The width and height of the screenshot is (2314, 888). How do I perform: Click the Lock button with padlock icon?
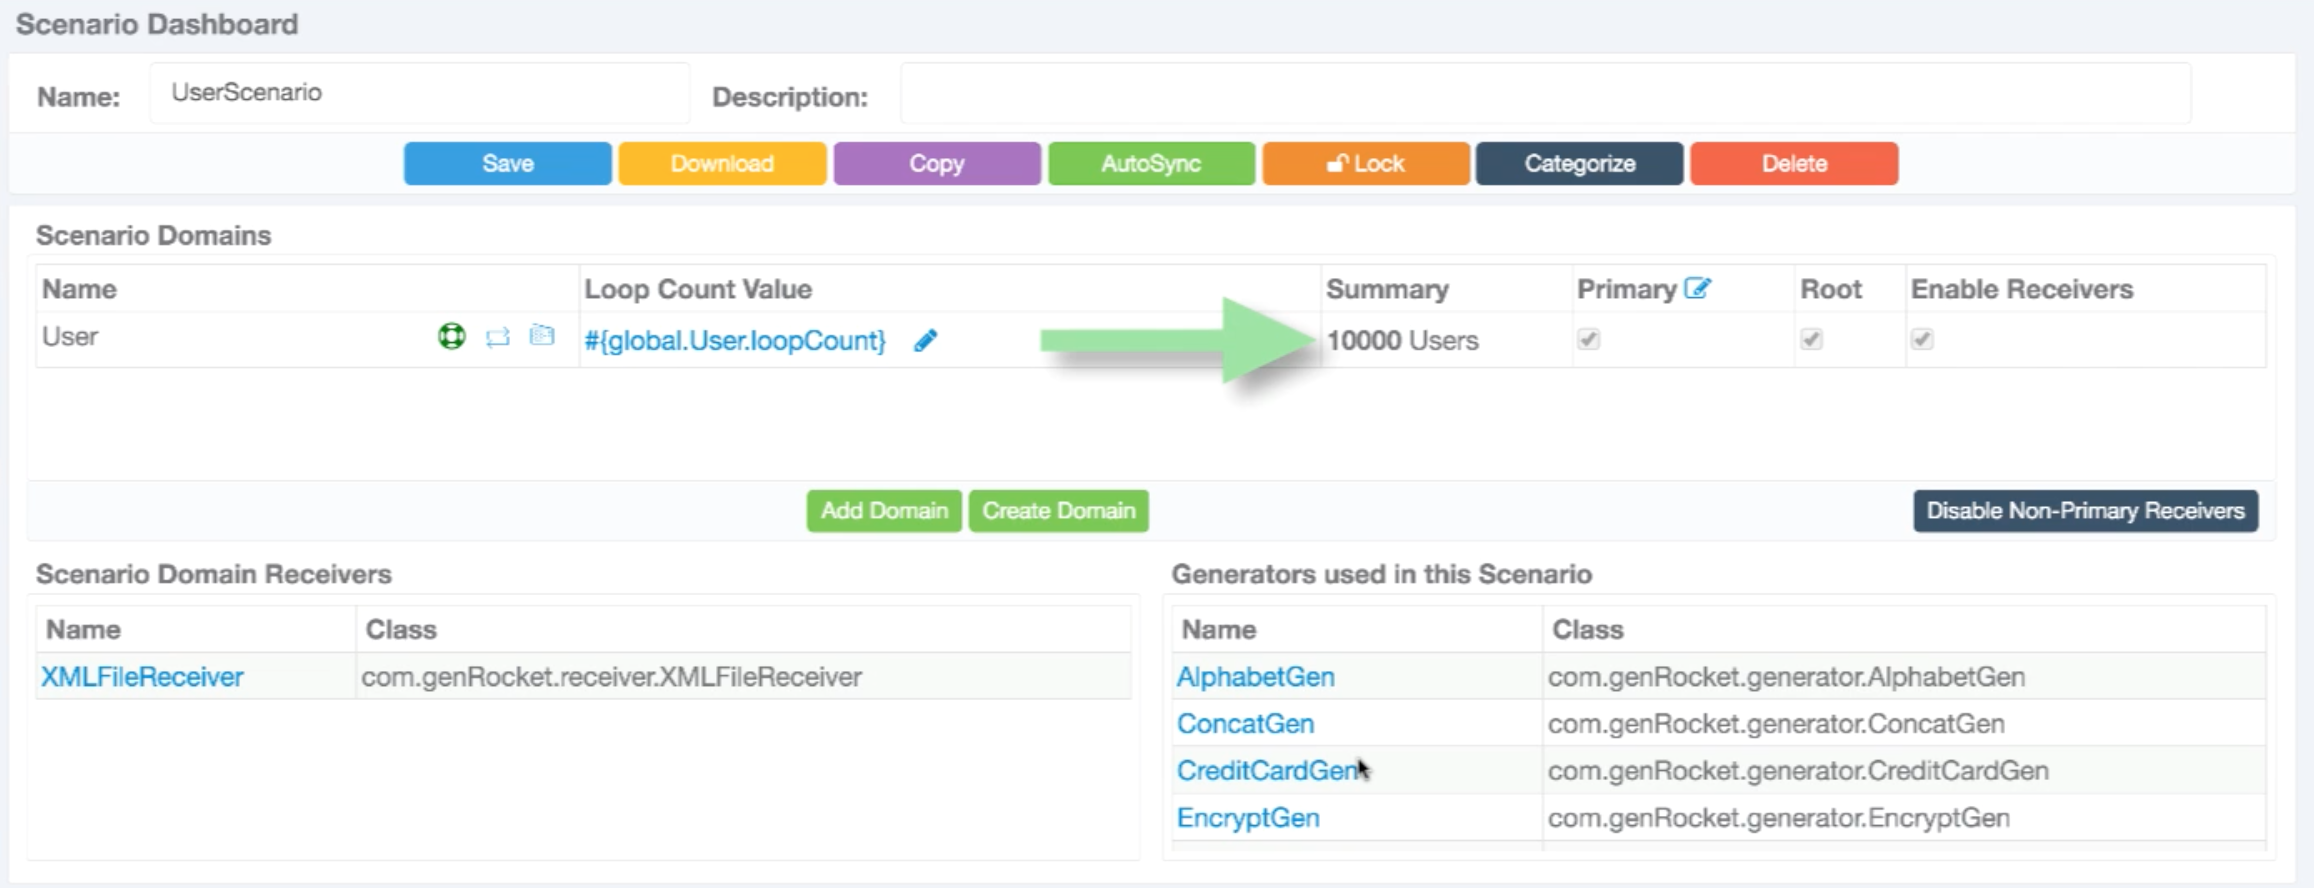point(1366,164)
